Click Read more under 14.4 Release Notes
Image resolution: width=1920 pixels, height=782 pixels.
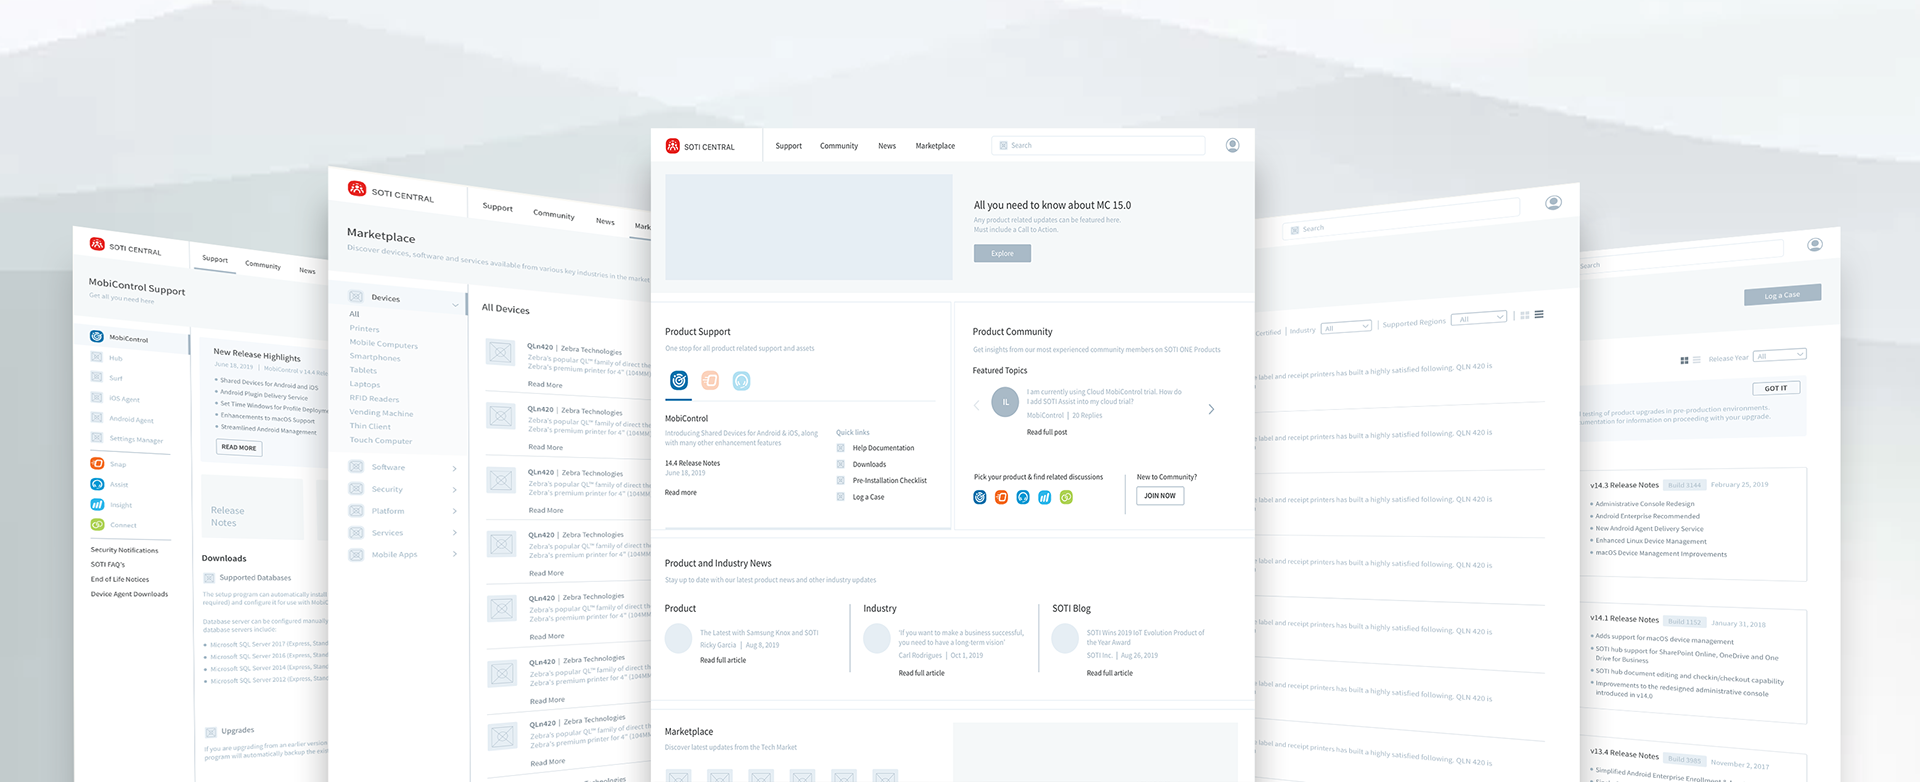[681, 492]
